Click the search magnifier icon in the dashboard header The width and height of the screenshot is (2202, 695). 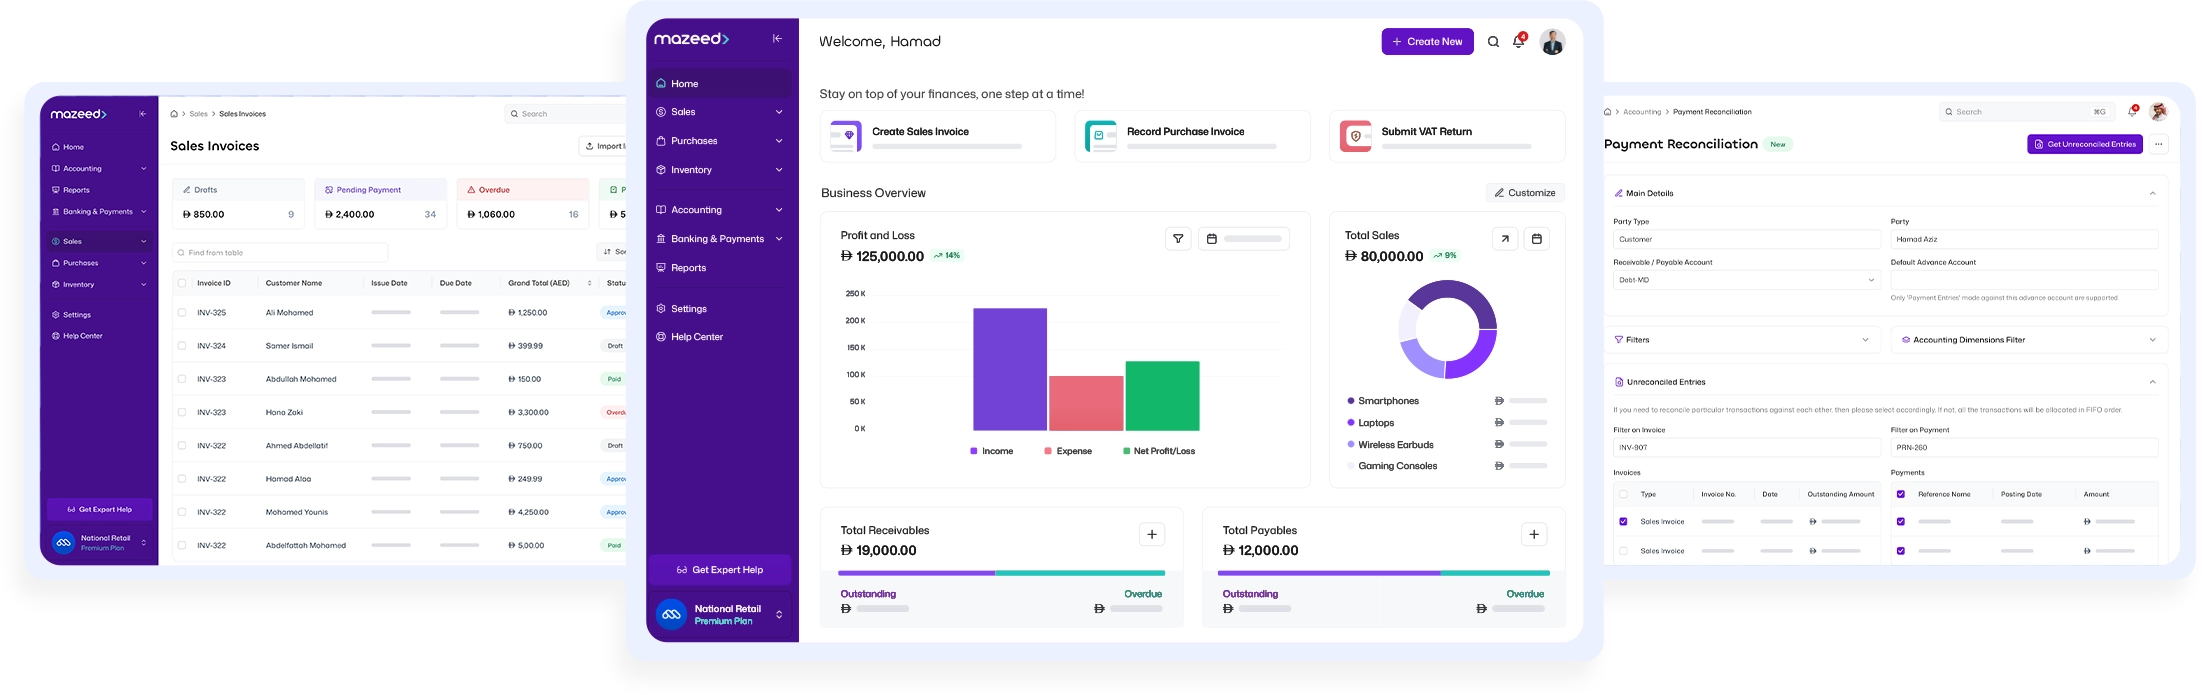point(1493,42)
